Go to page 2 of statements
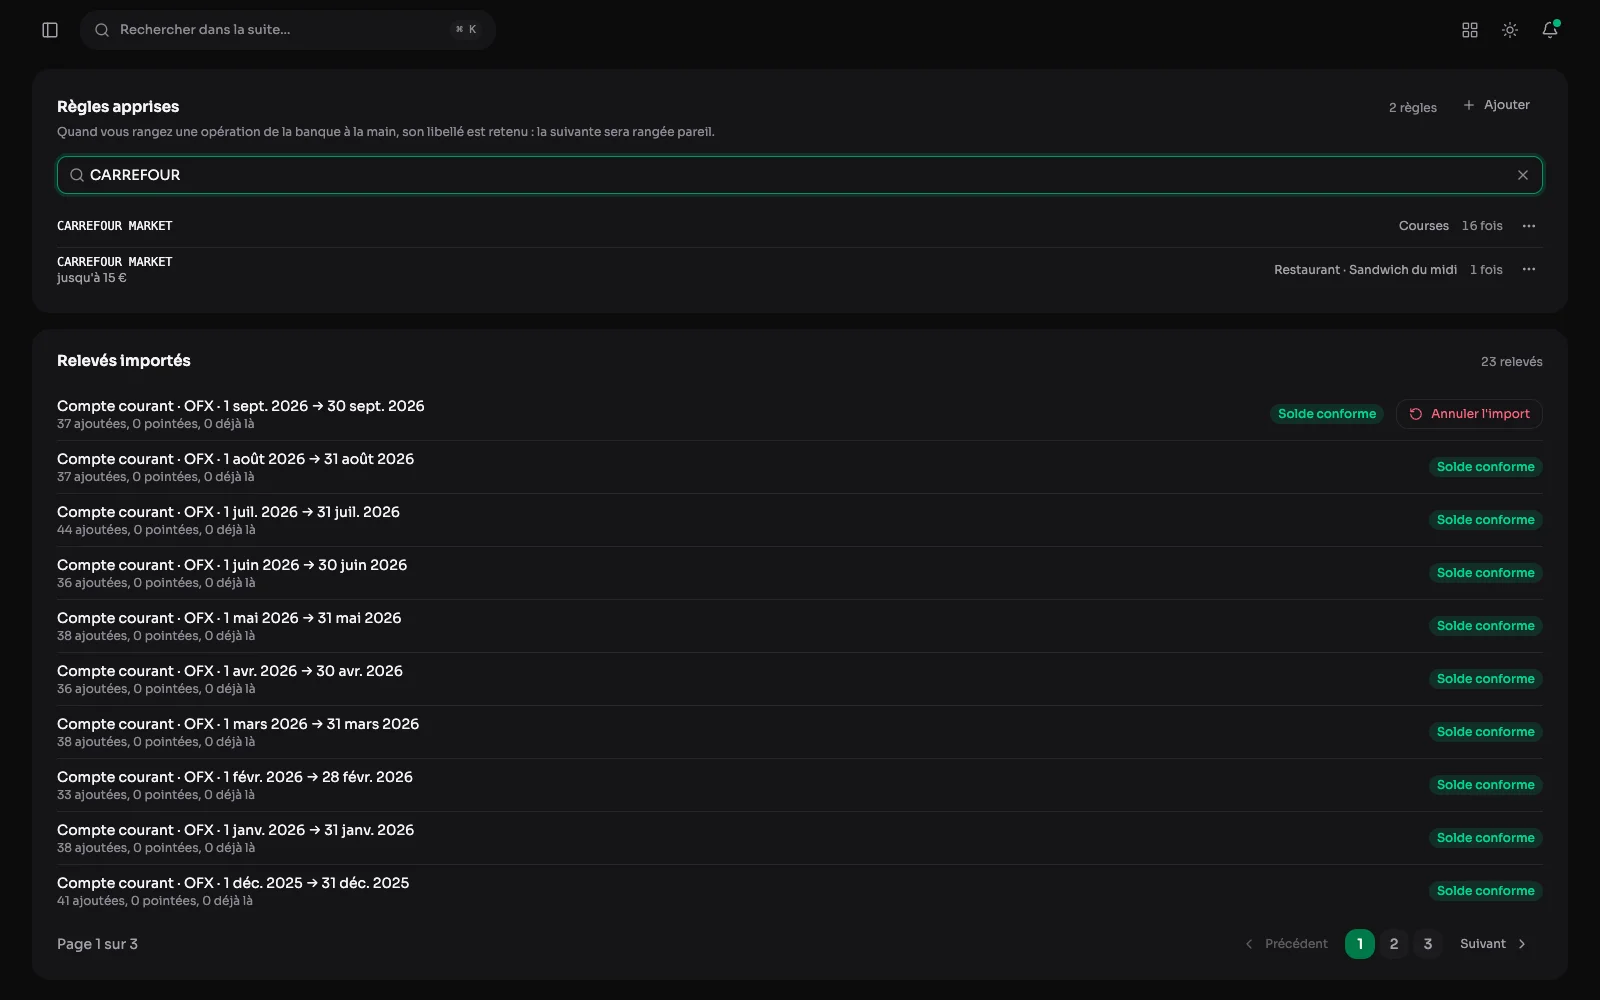The image size is (1600, 1000). click(x=1394, y=944)
